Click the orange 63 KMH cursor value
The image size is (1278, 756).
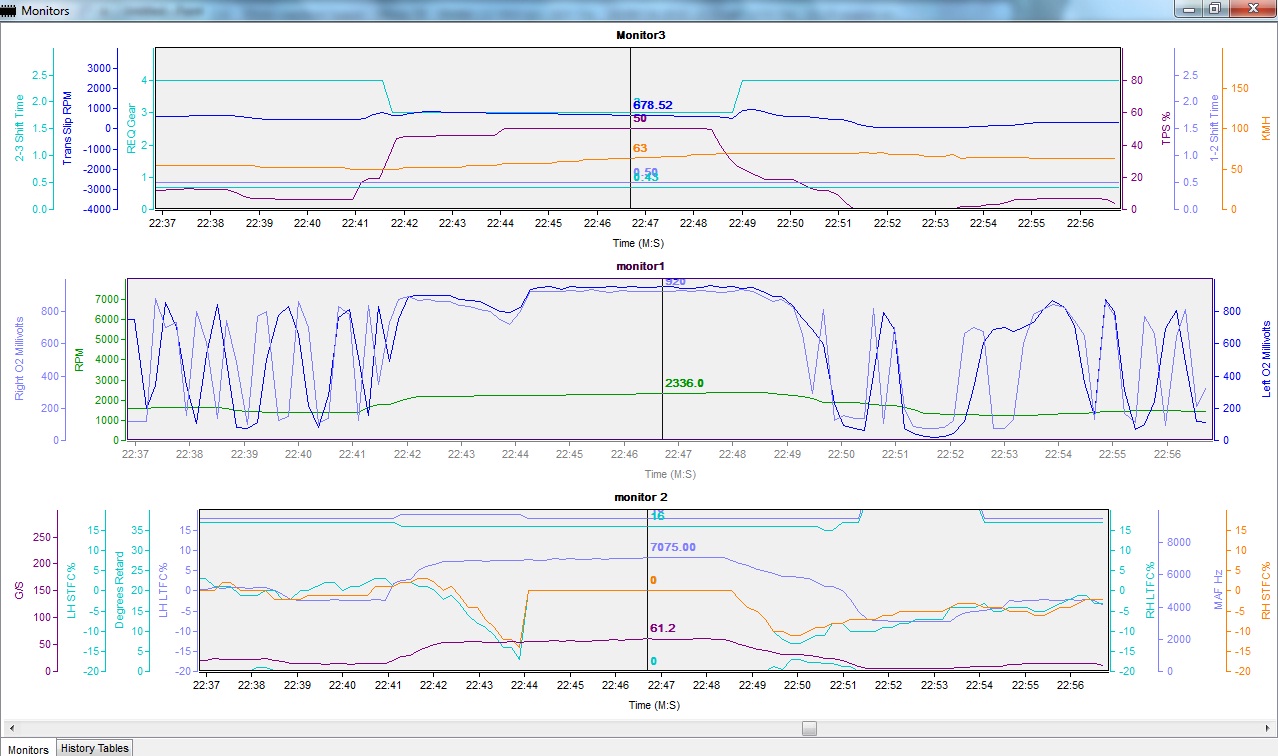pyautogui.click(x=640, y=148)
